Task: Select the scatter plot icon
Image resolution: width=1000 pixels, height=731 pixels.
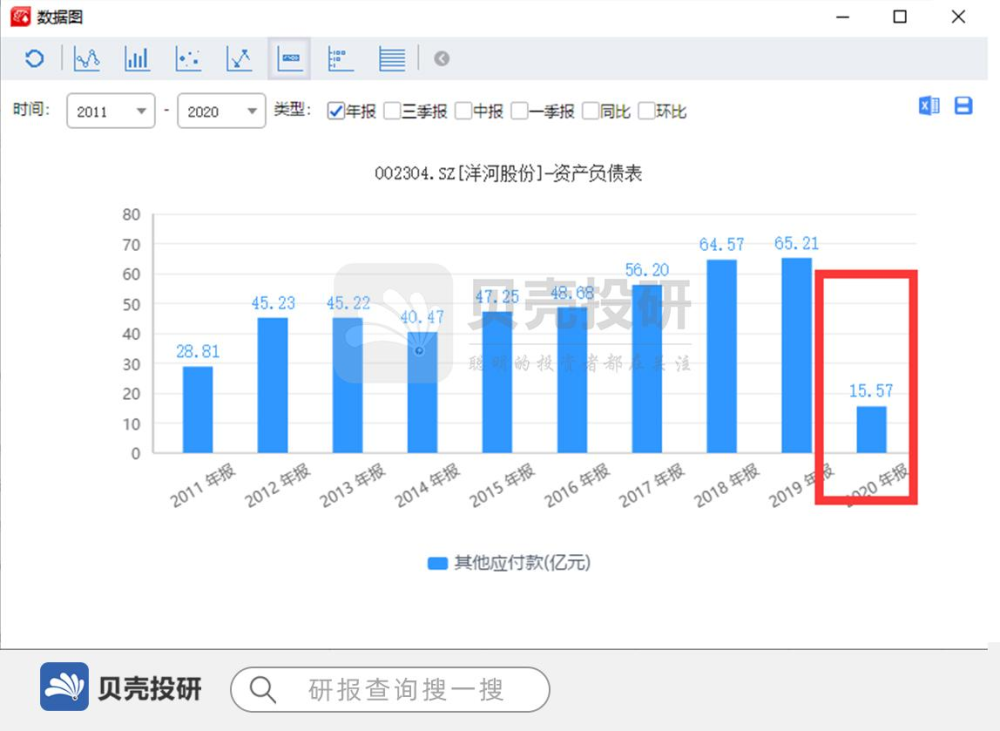Action: pyautogui.click(x=188, y=59)
